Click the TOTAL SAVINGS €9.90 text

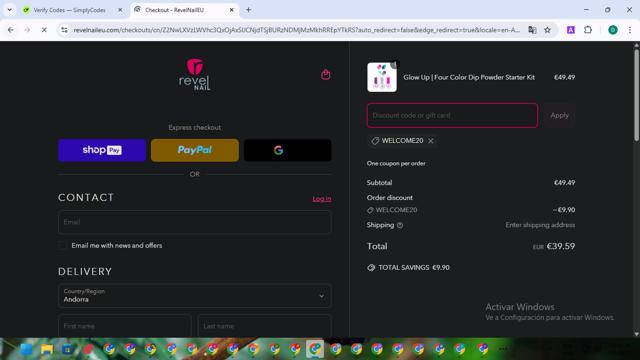pyautogui.click(x=414, y=268)
